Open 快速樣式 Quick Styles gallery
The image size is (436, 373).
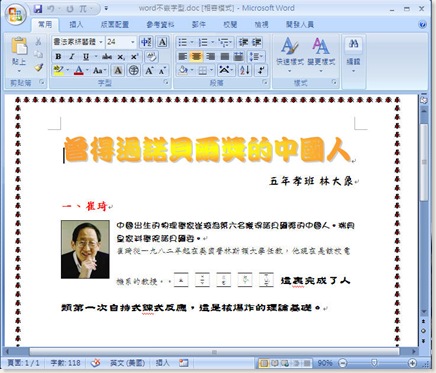point(290,54)
